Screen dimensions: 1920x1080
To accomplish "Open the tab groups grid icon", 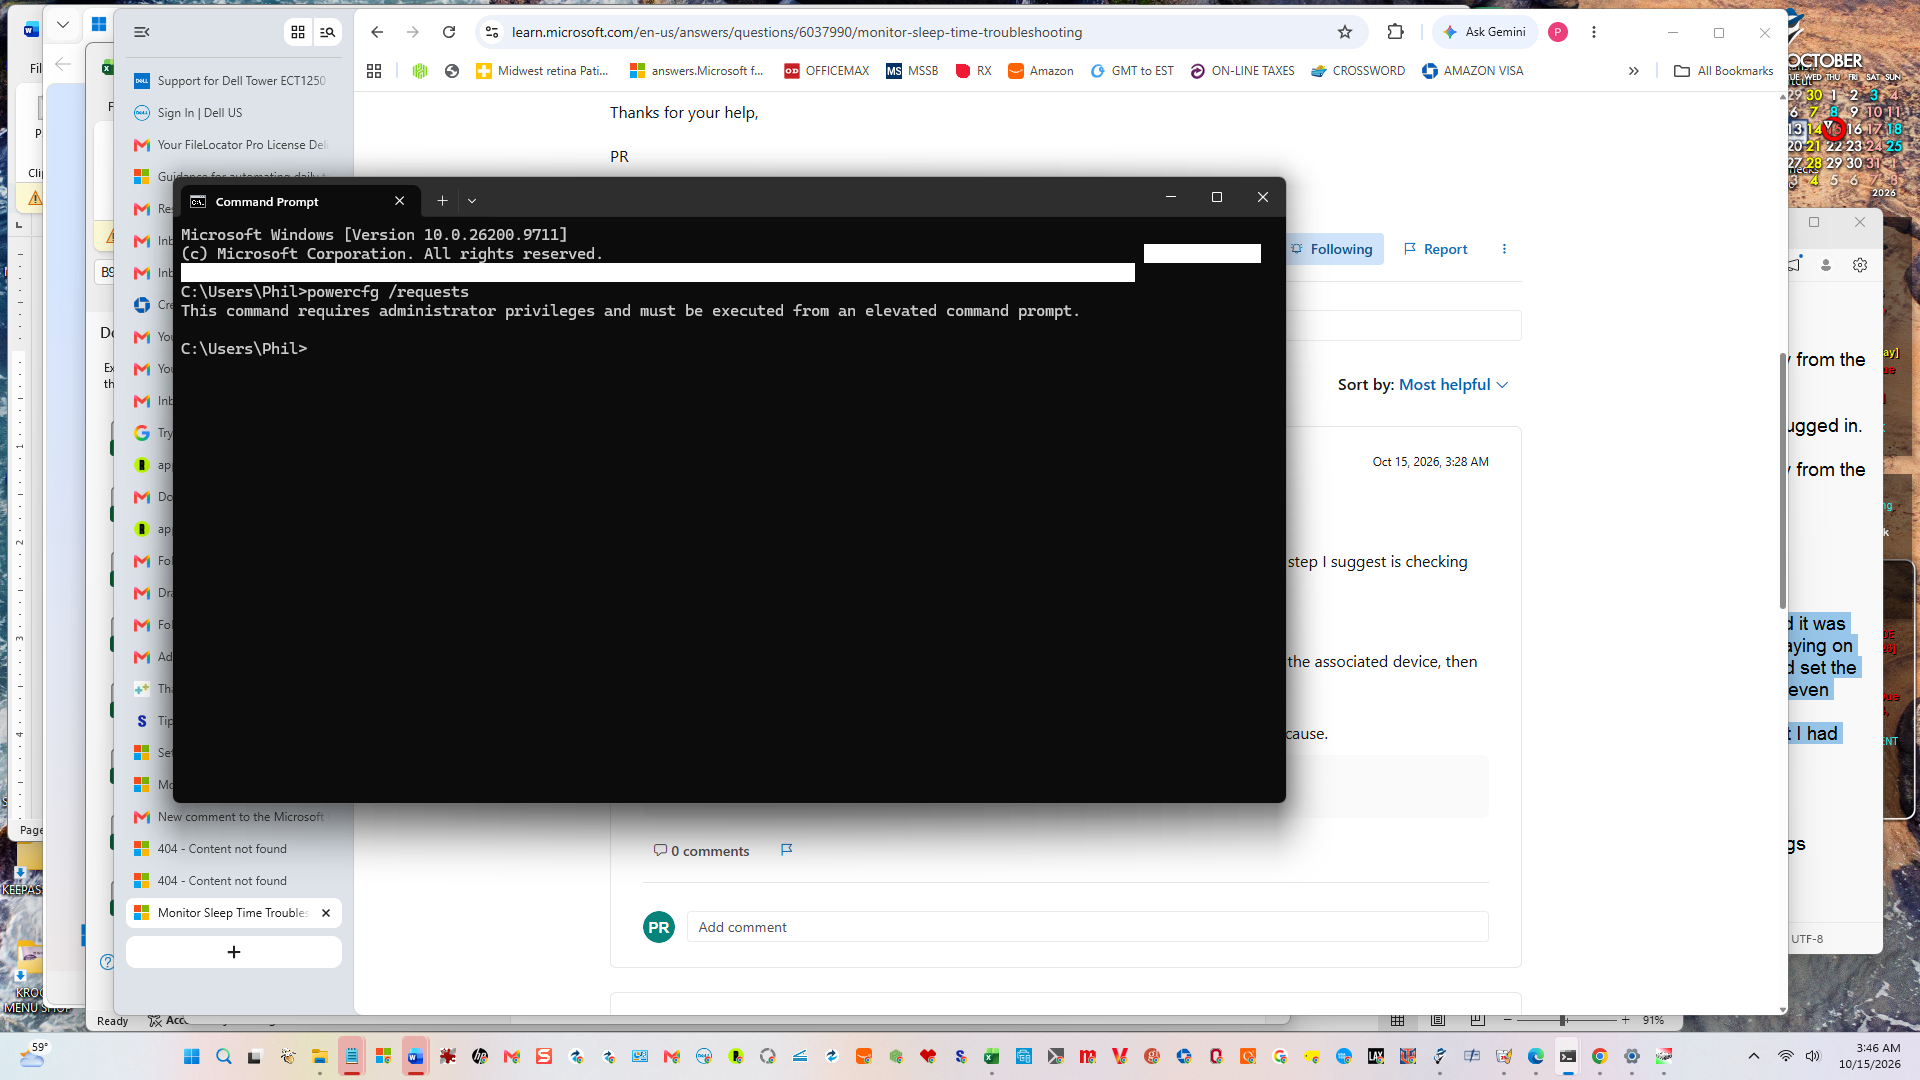I will click(298, 32).
